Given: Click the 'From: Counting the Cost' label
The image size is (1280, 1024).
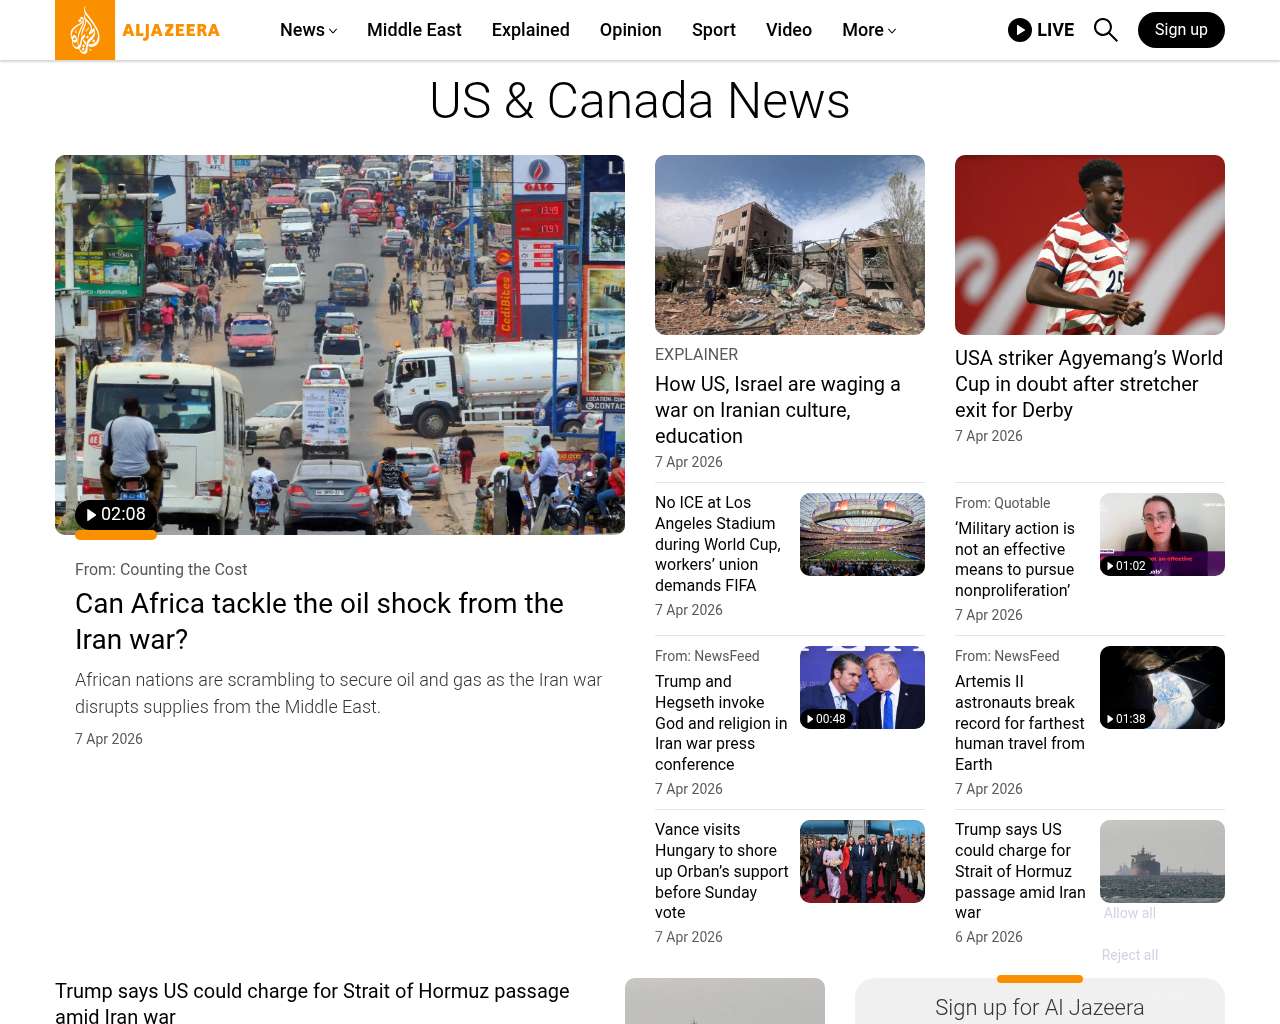Looking at the screenshot, I should click(161, 569).
